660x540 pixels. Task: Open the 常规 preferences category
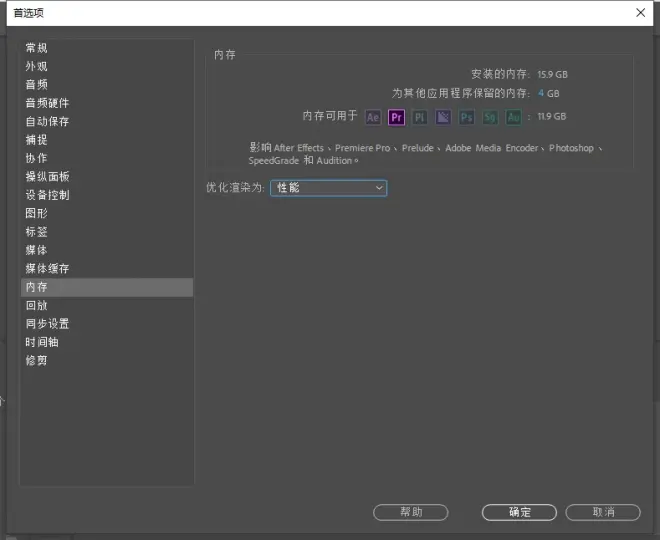[107, 48]
